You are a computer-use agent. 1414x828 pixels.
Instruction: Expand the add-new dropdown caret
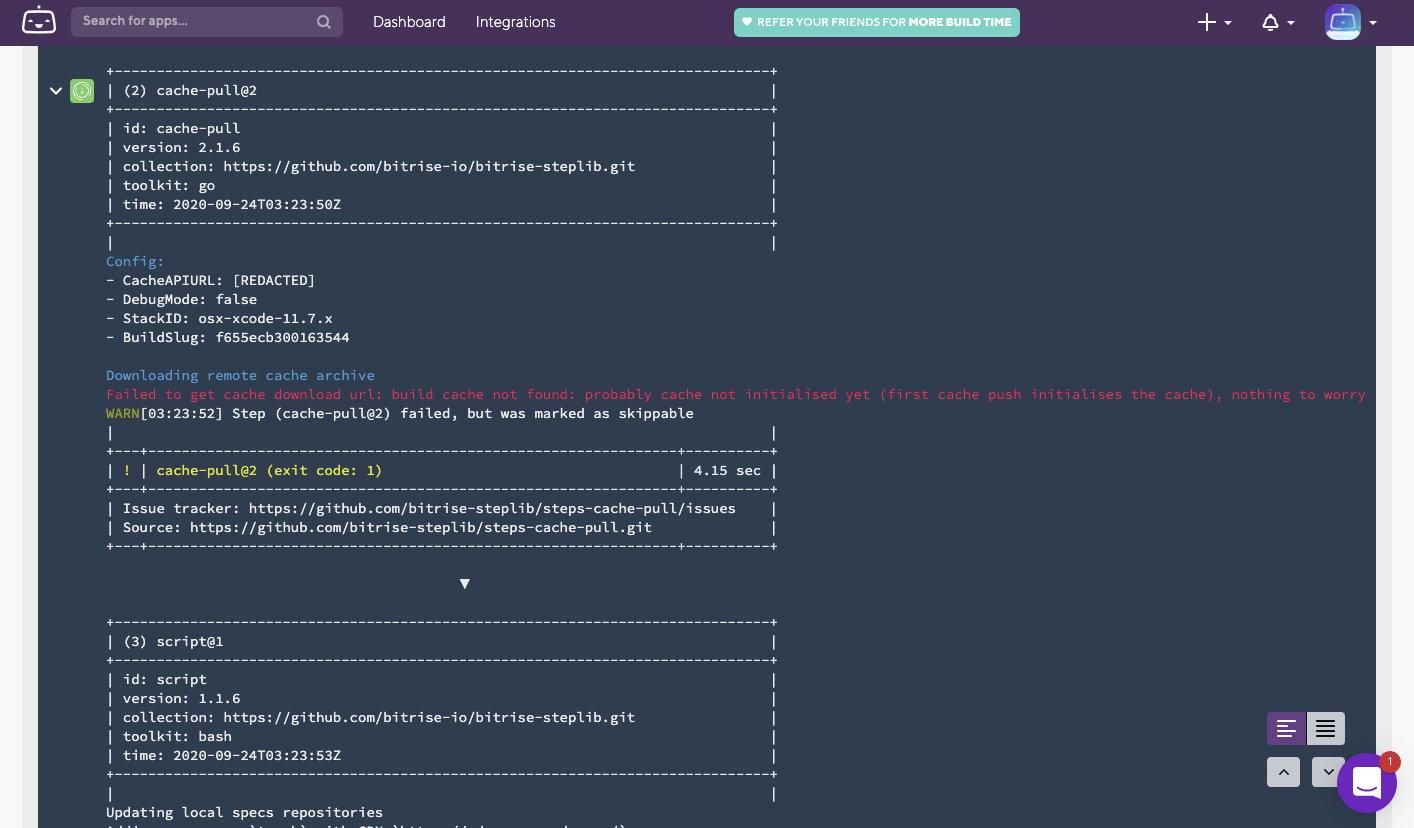pos(1228,23)
